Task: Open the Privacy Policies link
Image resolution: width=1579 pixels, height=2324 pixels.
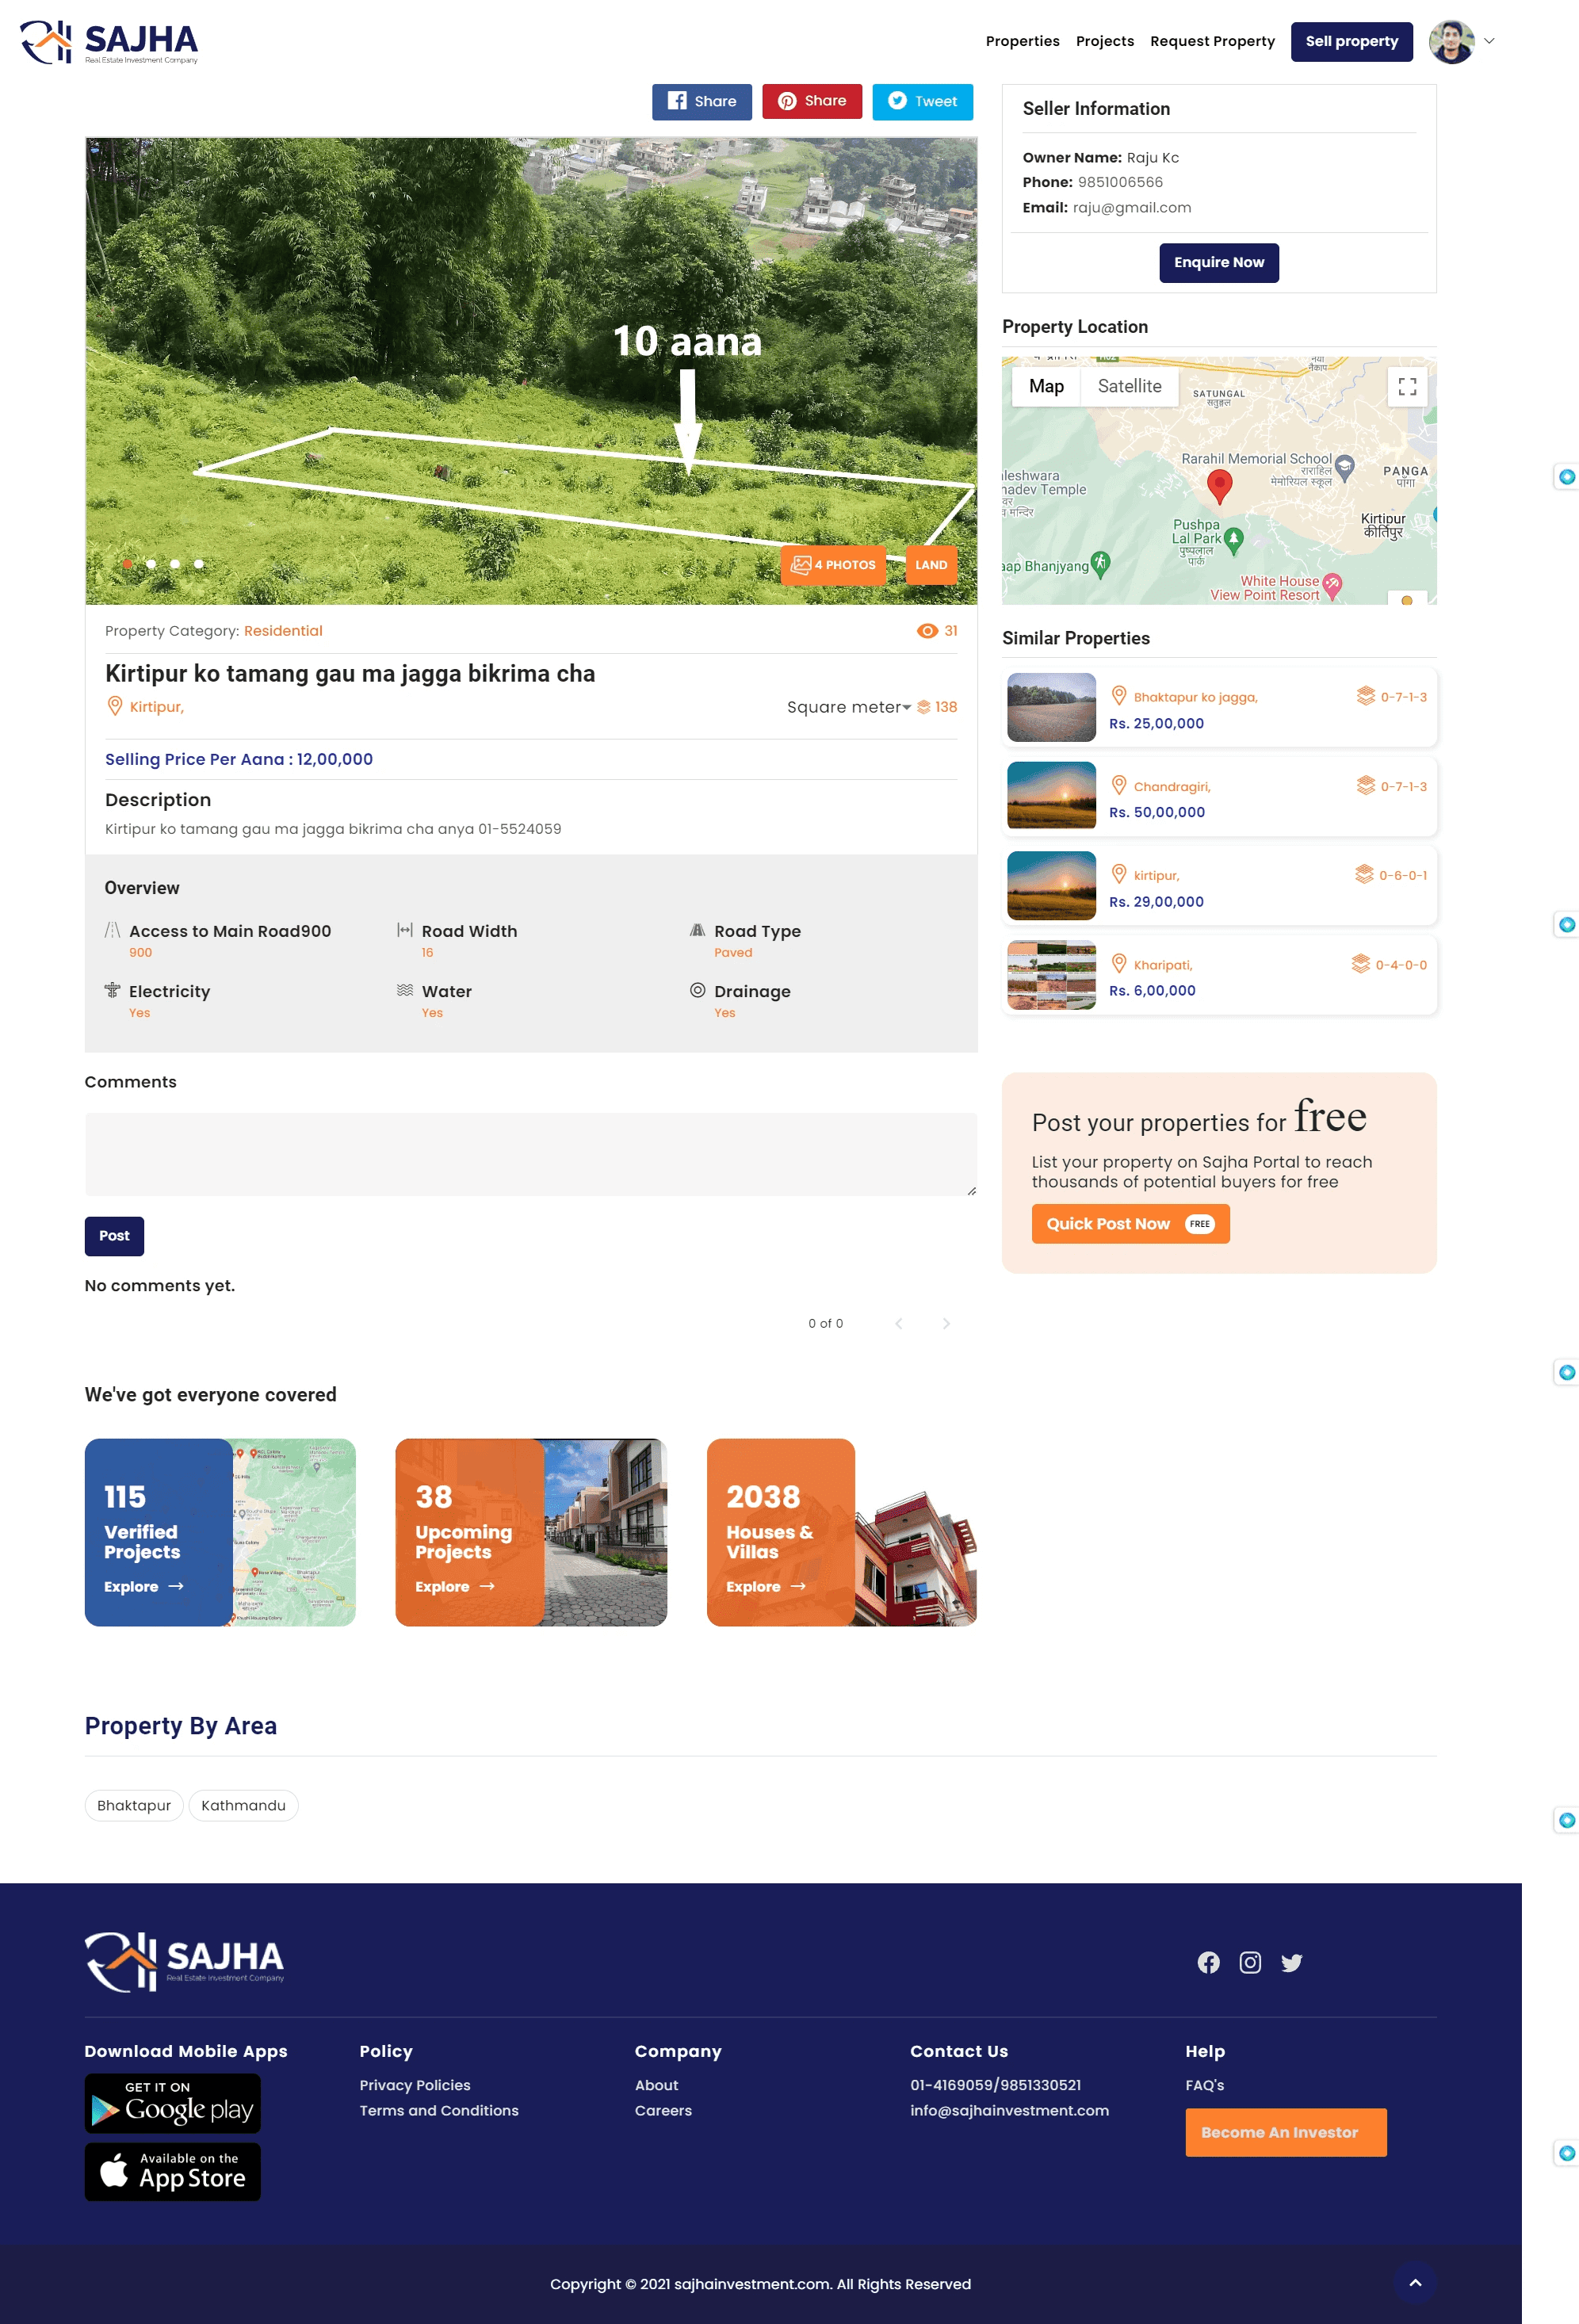Action: (x=415, y=2085)
